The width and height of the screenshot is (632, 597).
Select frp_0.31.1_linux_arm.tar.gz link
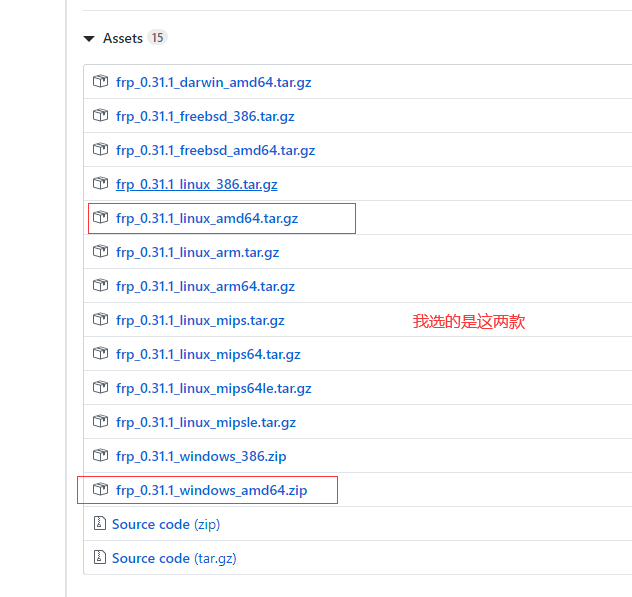click(198, 252)
